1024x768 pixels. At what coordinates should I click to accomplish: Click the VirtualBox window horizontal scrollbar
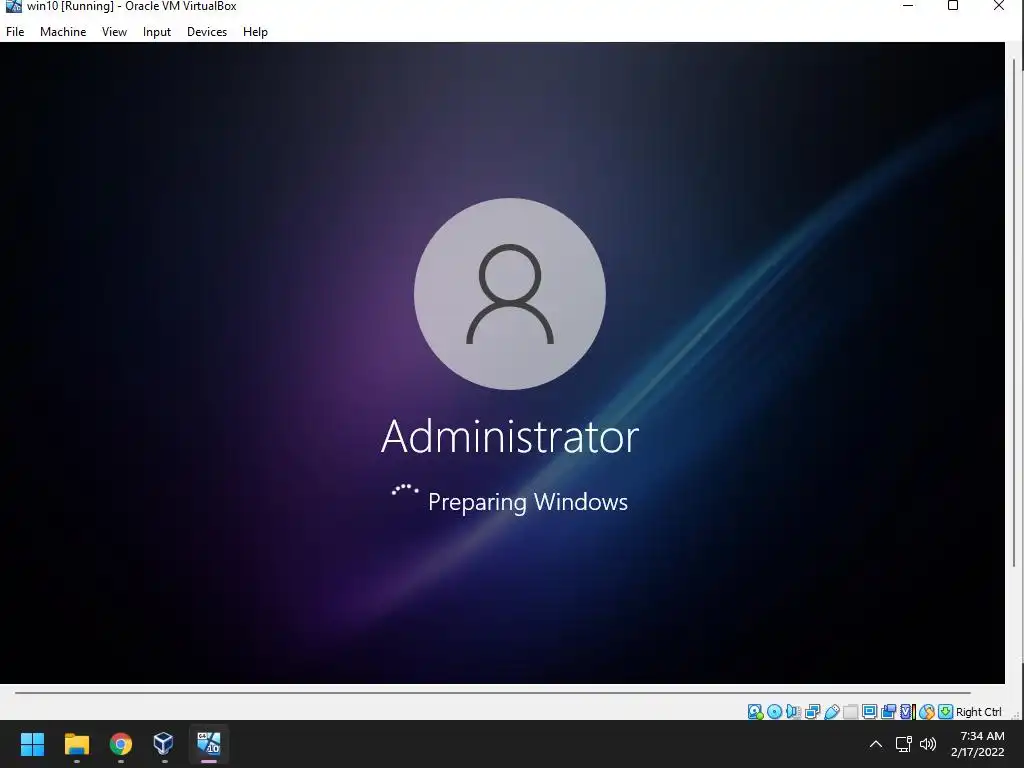[492, 692]
